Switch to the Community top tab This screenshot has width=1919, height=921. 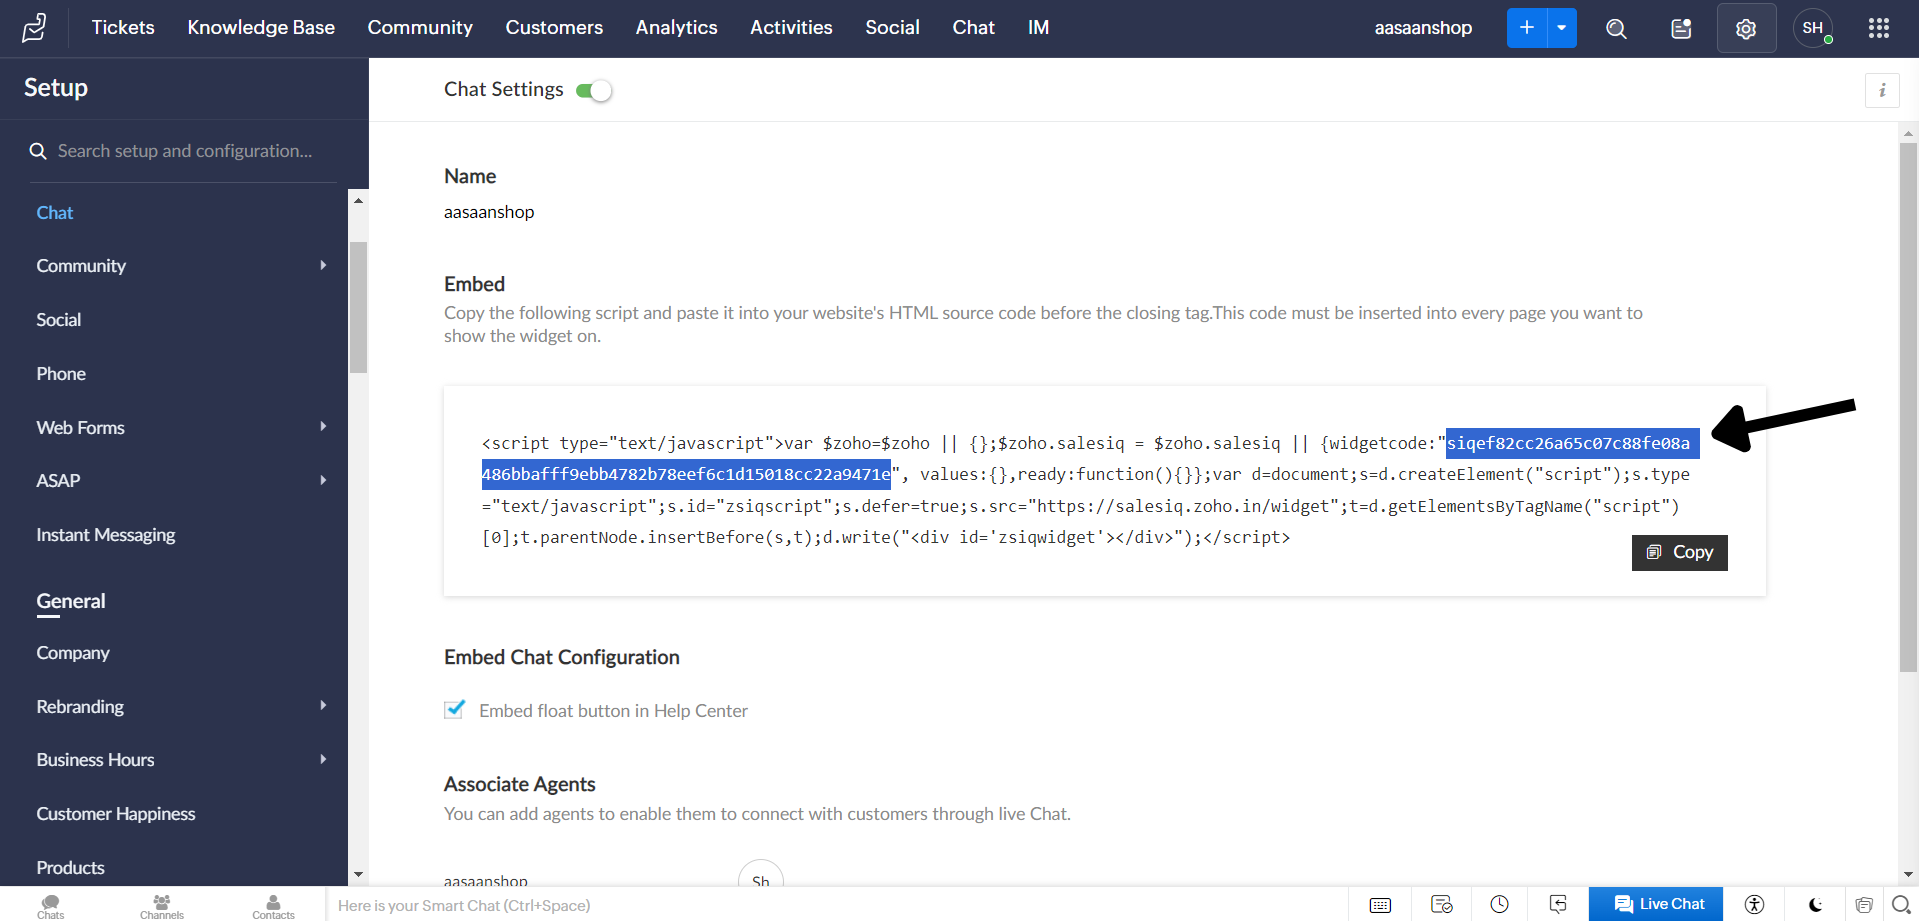pos(420,28)
